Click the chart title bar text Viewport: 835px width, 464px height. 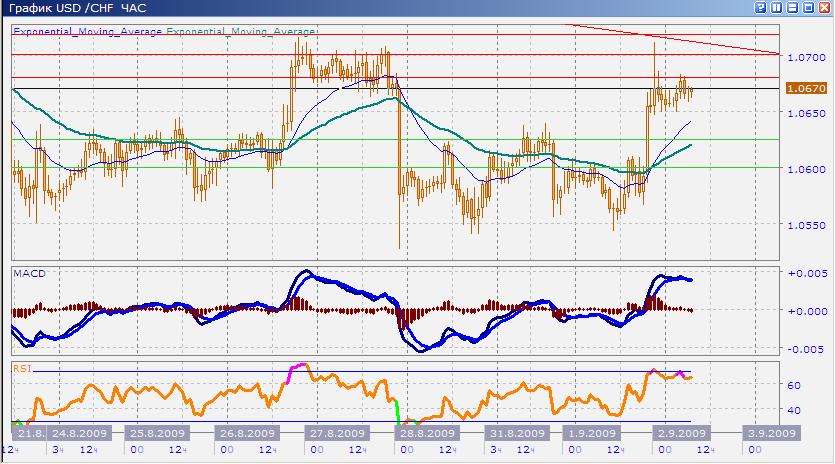tap(62, 8)
